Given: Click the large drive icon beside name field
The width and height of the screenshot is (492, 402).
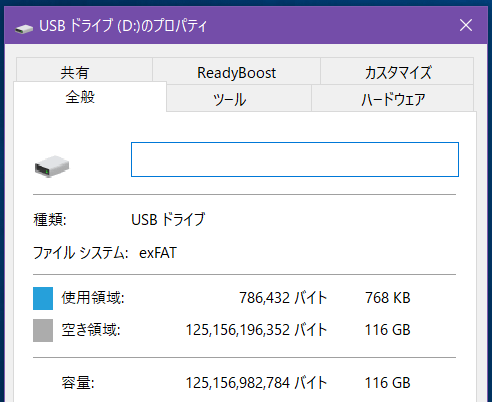Looking at the screenshot, I should click(52, 166).
